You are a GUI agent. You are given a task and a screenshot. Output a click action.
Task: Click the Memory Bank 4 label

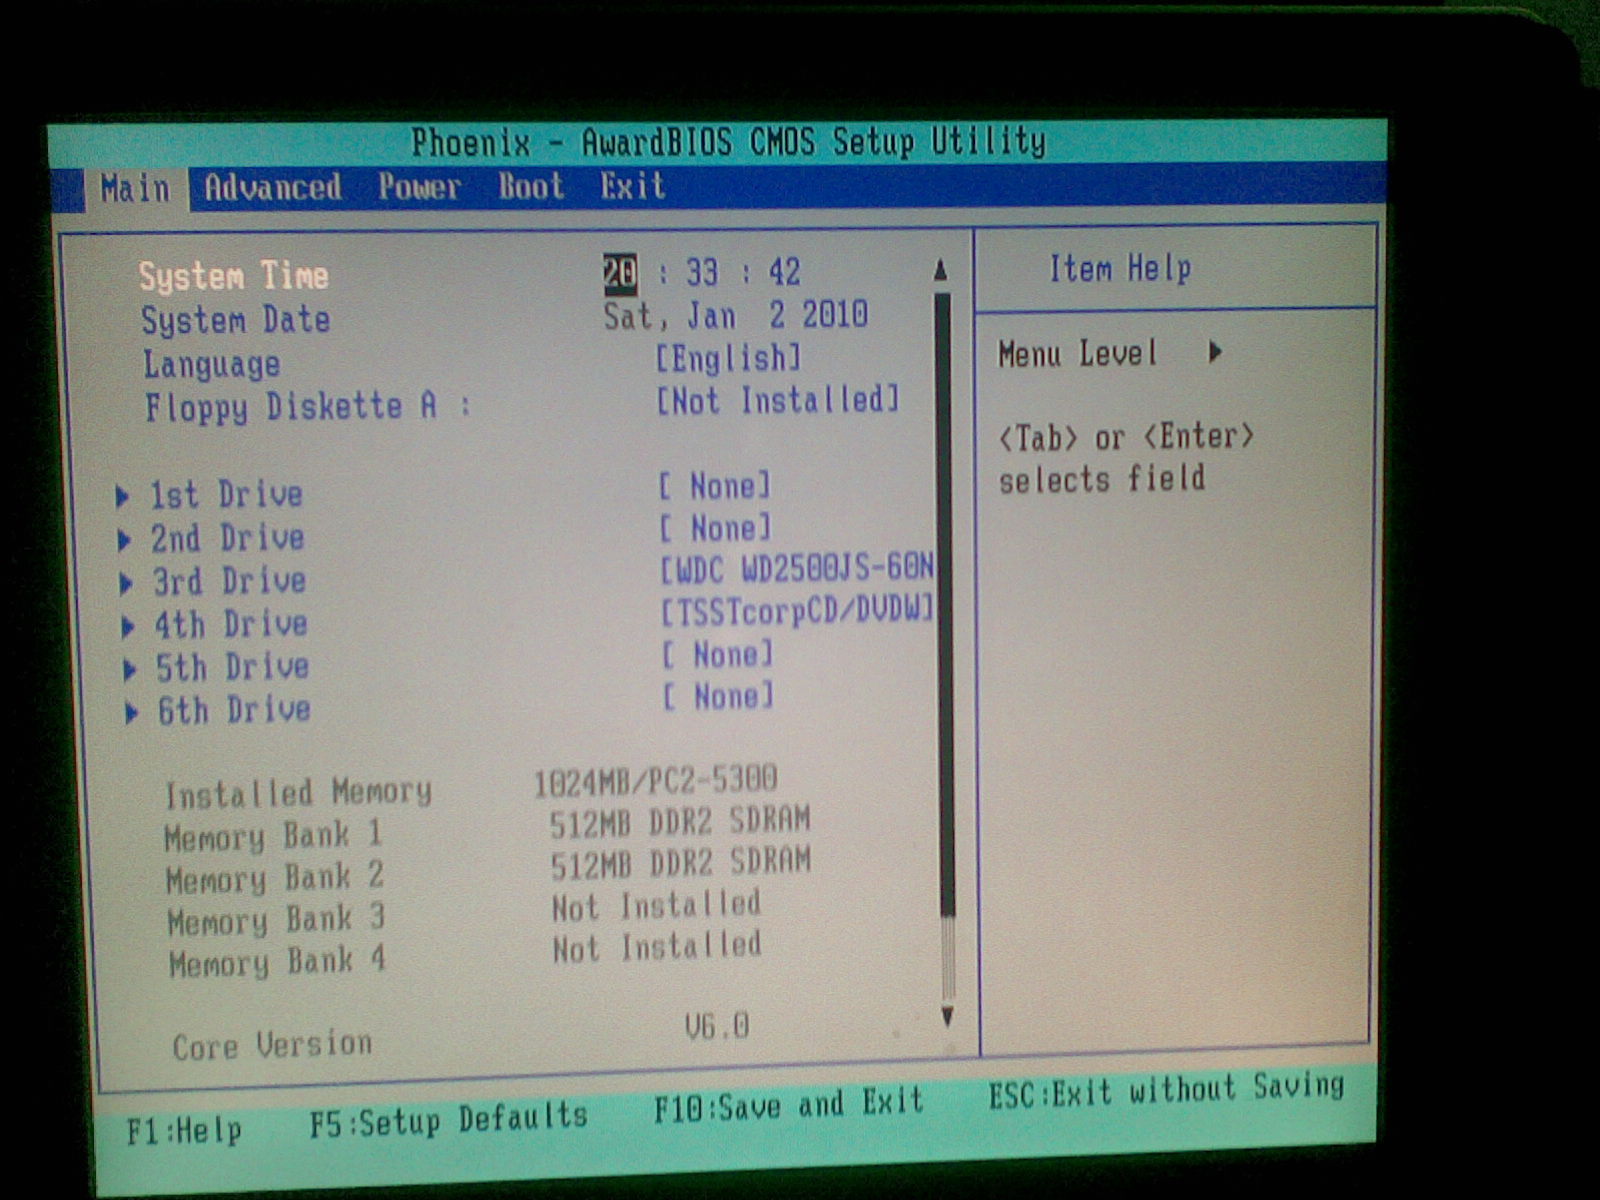click(x=277, y=962)
